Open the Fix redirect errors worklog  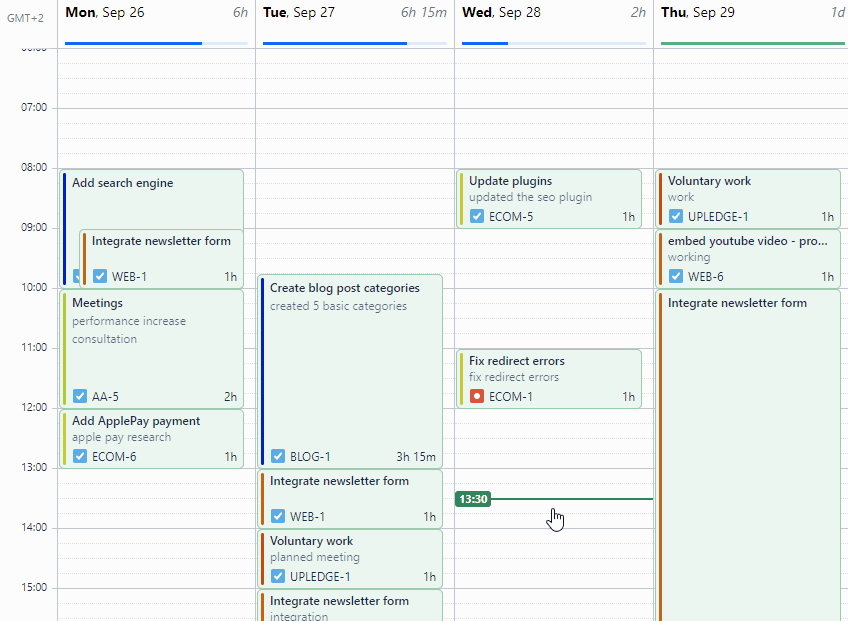[x=549, y=379]
